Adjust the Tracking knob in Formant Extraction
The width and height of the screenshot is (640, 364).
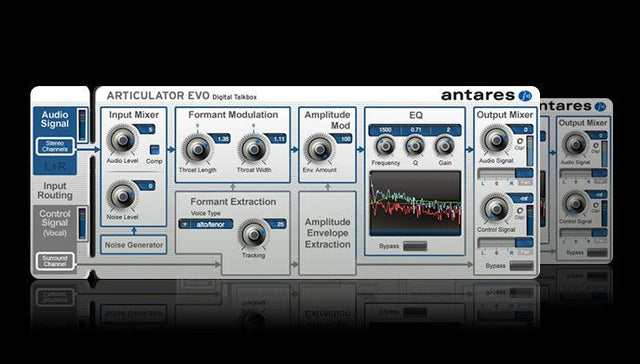254,234
